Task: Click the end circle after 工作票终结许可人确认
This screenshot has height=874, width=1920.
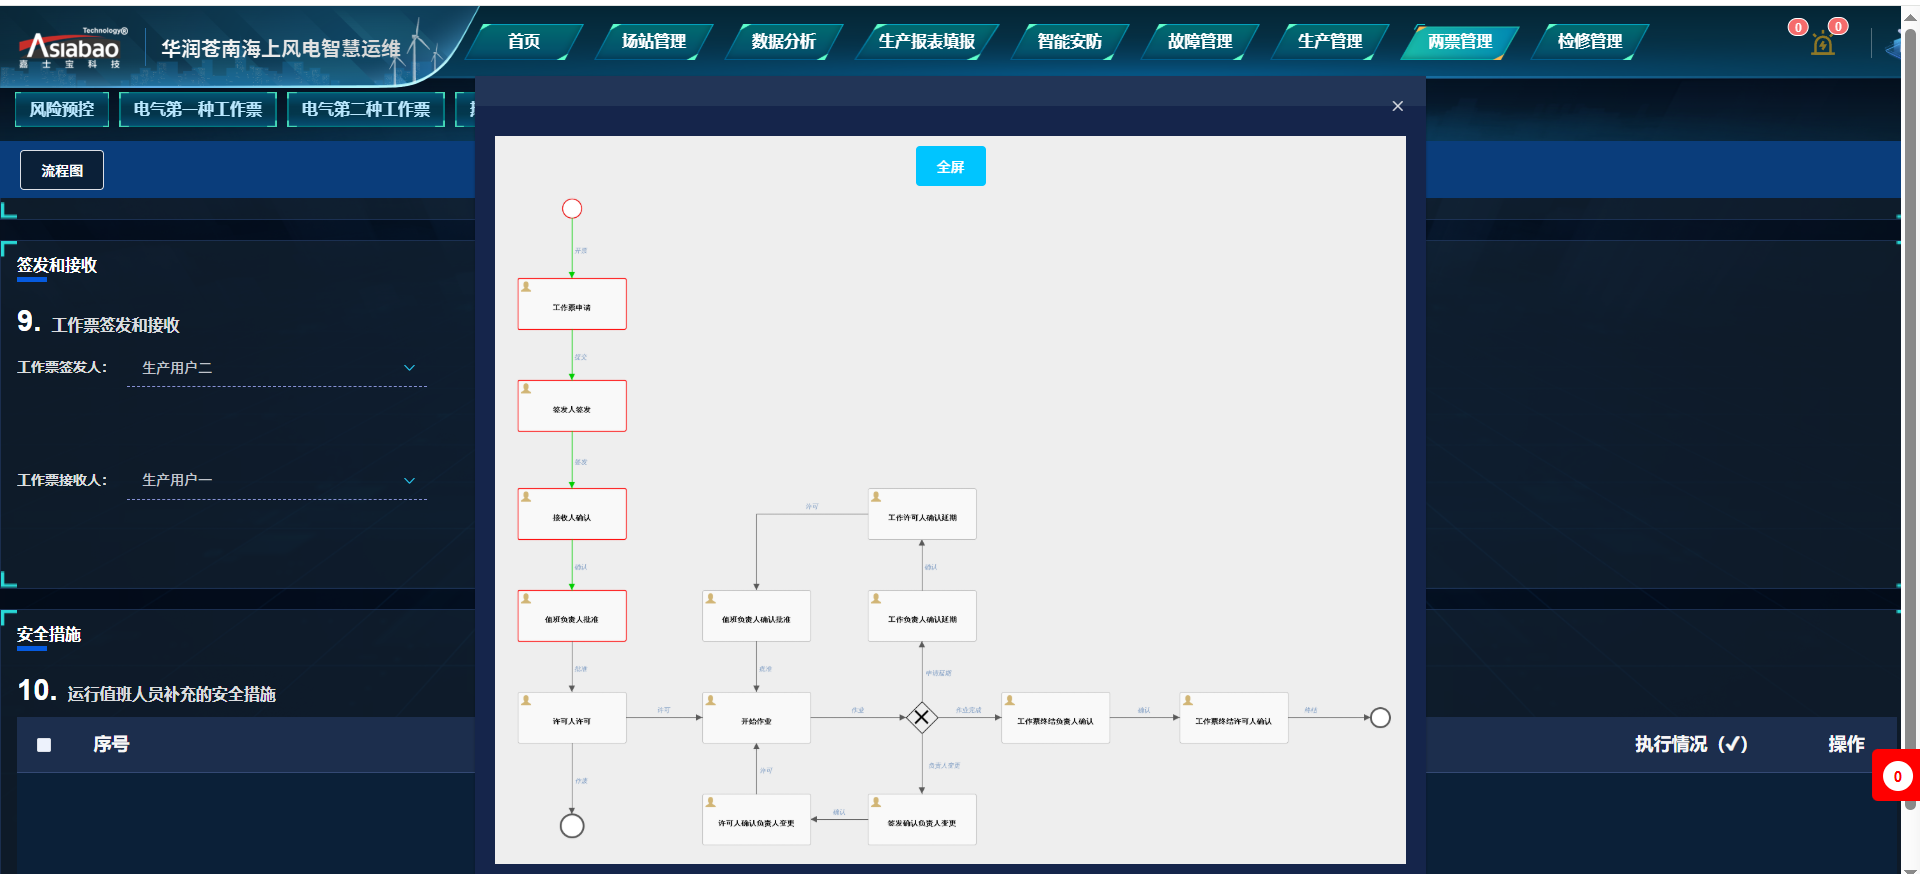Action: (x=1380, y=717)
